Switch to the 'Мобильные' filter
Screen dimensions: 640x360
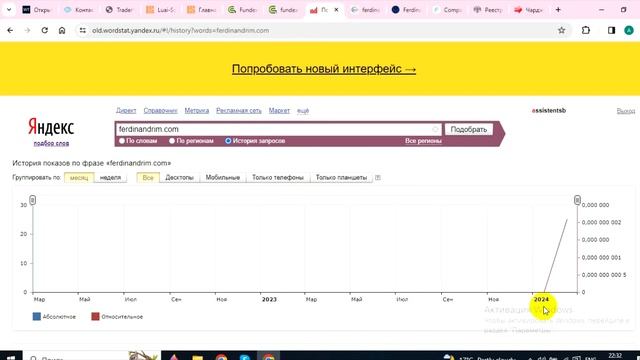click(x=223, y=178)
